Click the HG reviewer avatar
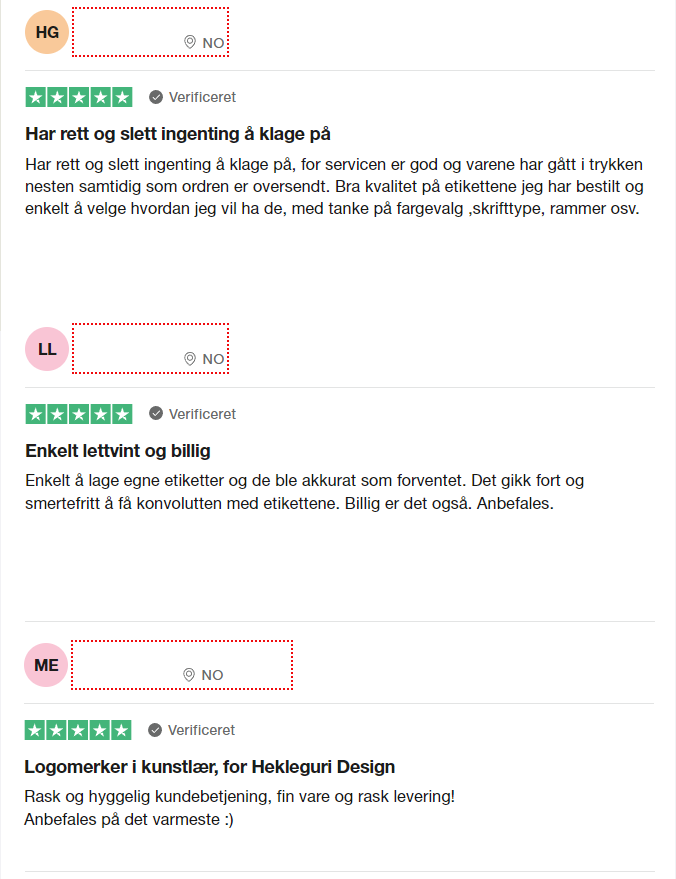Screen dimensions: 676x879 47,32
